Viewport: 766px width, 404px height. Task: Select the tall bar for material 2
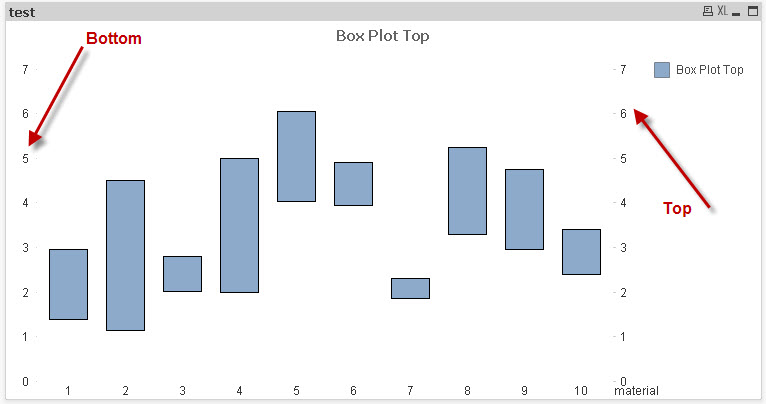[x=125, y=255]
